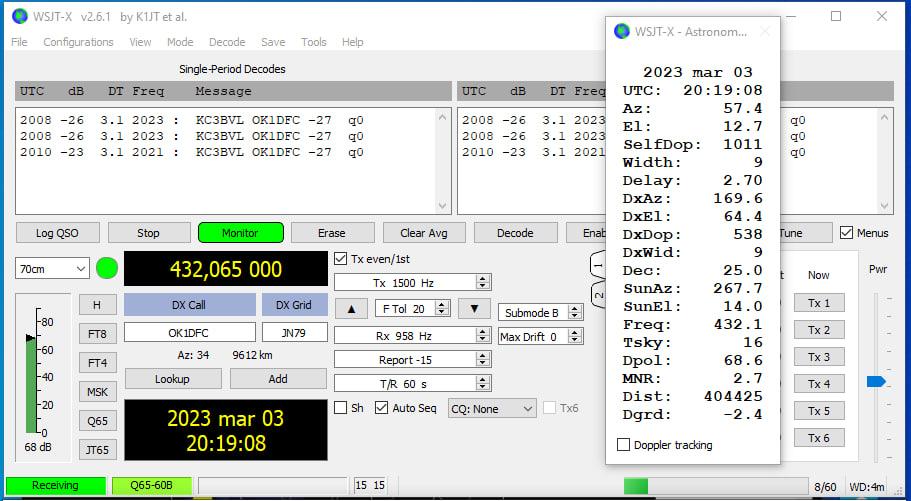
Task: Adjust the Submode B spinner arrows
Action: (x=575, y=313)
